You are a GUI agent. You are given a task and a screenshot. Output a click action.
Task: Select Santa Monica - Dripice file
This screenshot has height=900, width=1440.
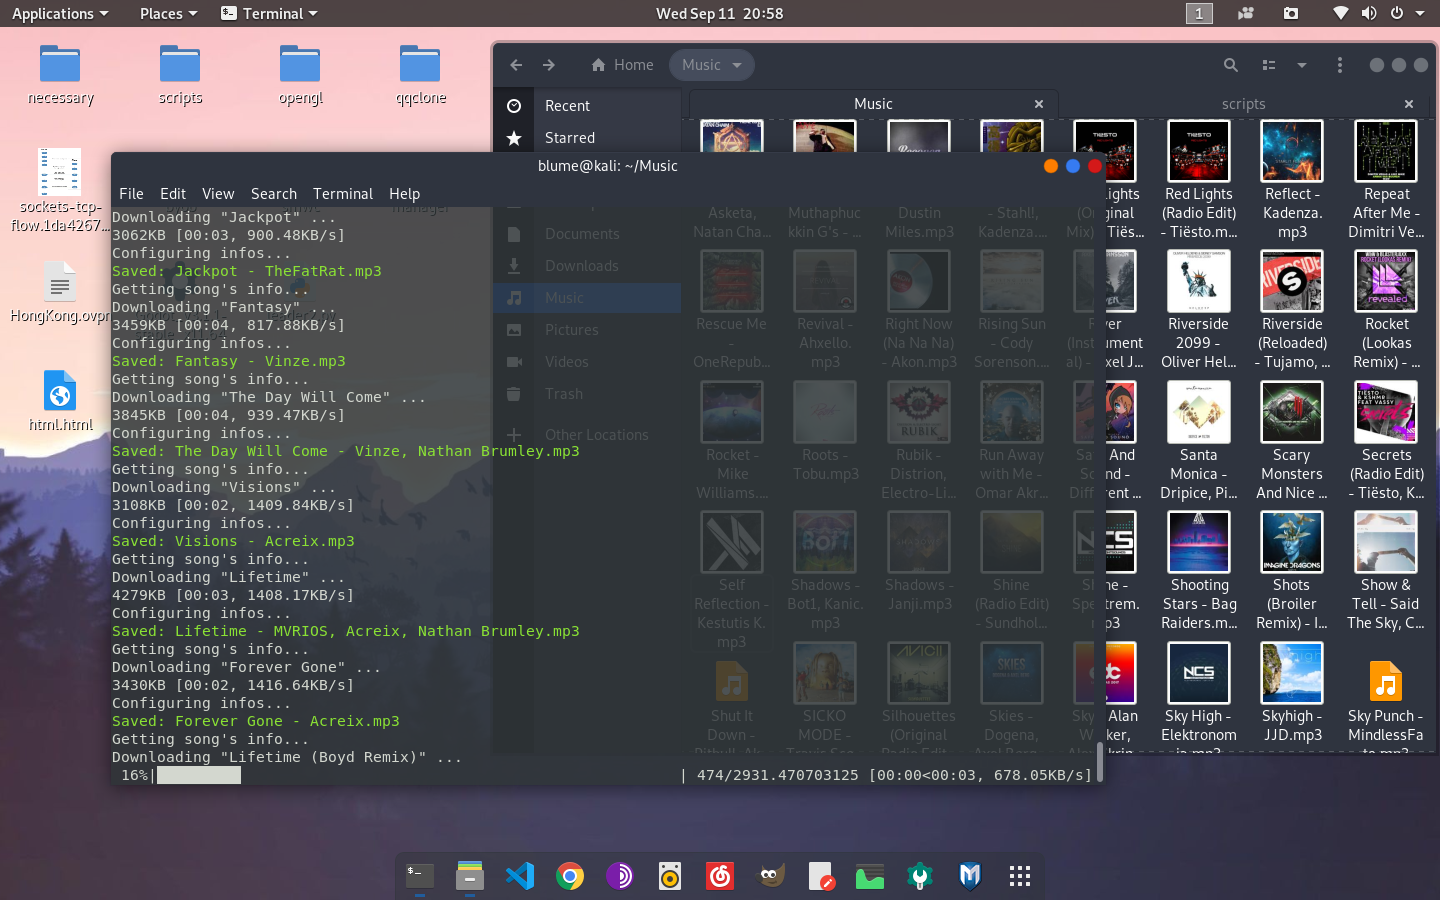(x=1198, y=441)
